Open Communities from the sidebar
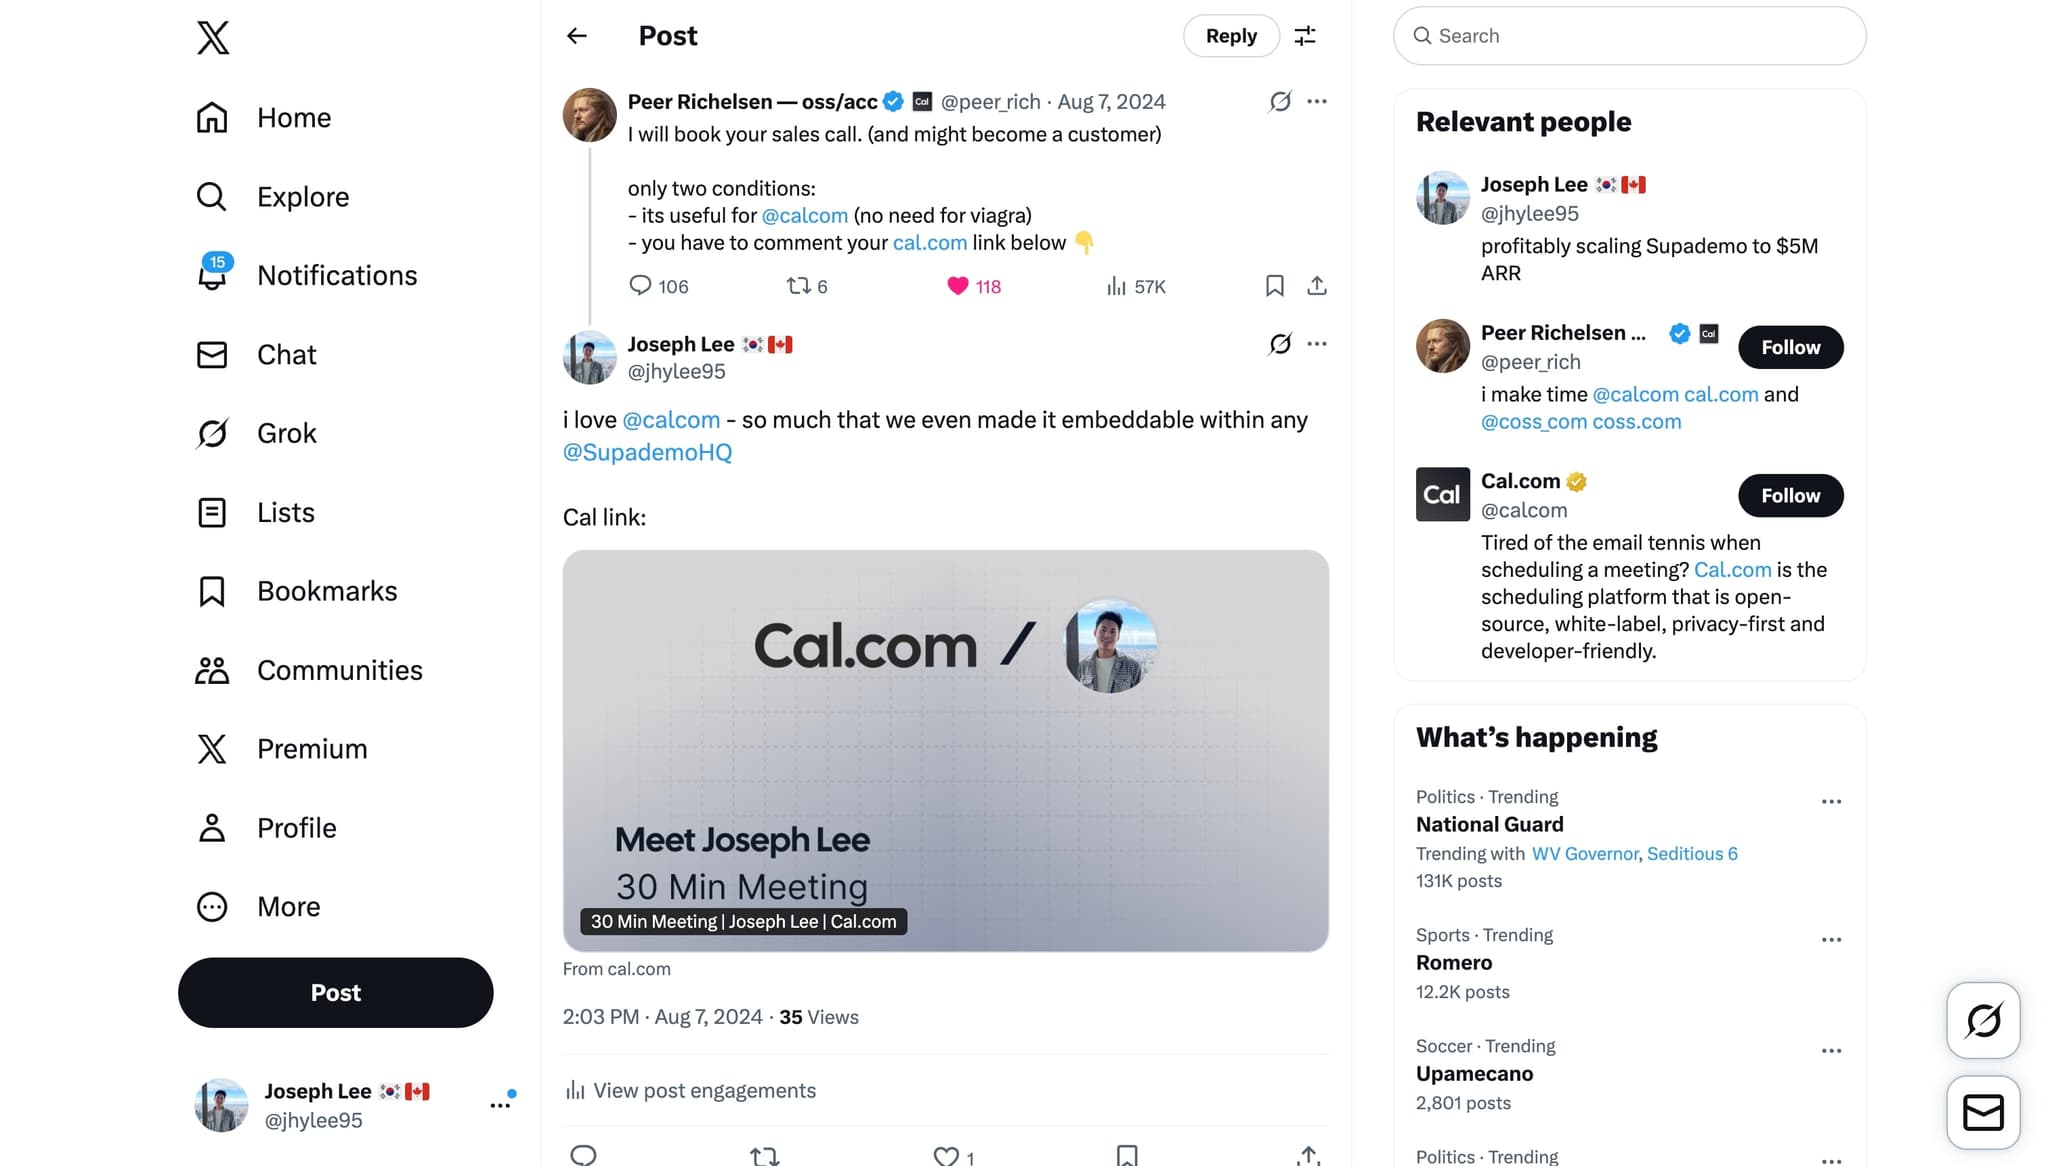2048x1166 pixels. pyautogui.click(x=339, y=670)
